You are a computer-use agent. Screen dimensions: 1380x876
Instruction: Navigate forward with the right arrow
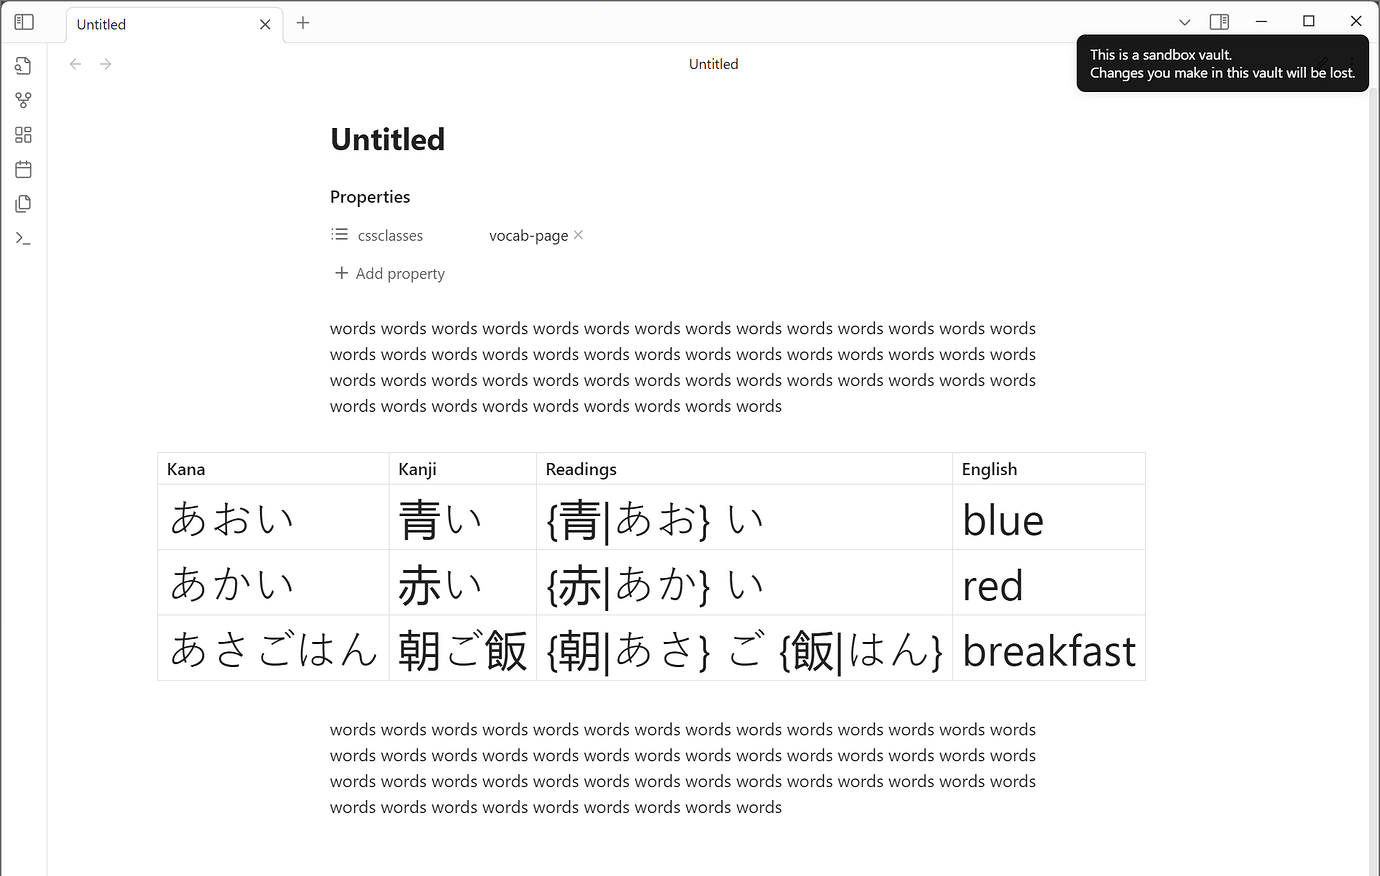click(106, 64)
